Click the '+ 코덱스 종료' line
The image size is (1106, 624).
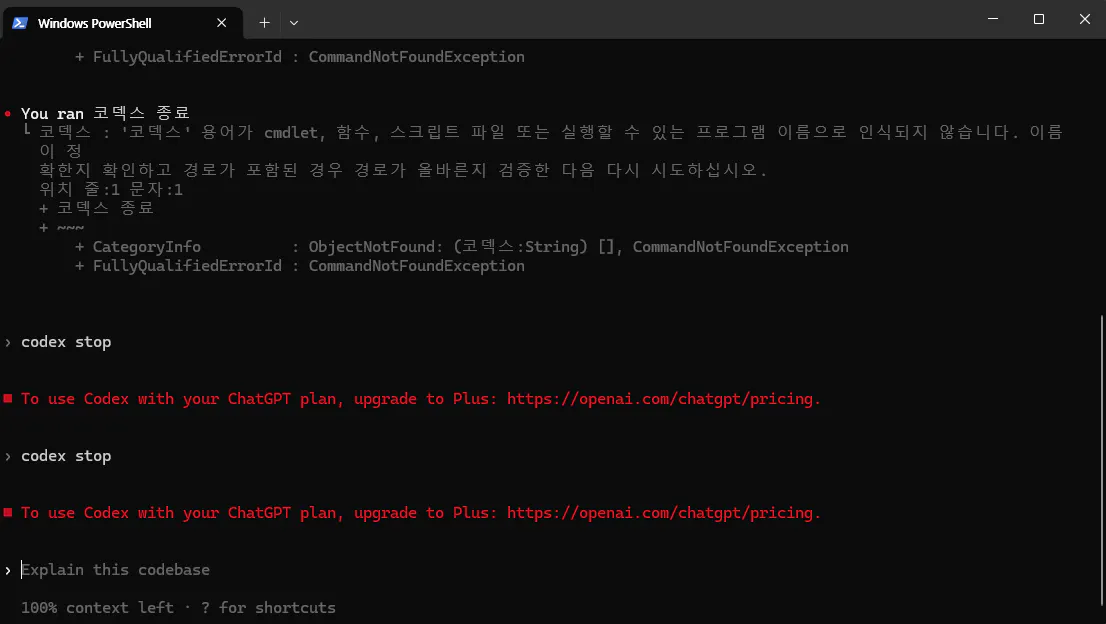(x=97, y=209)
